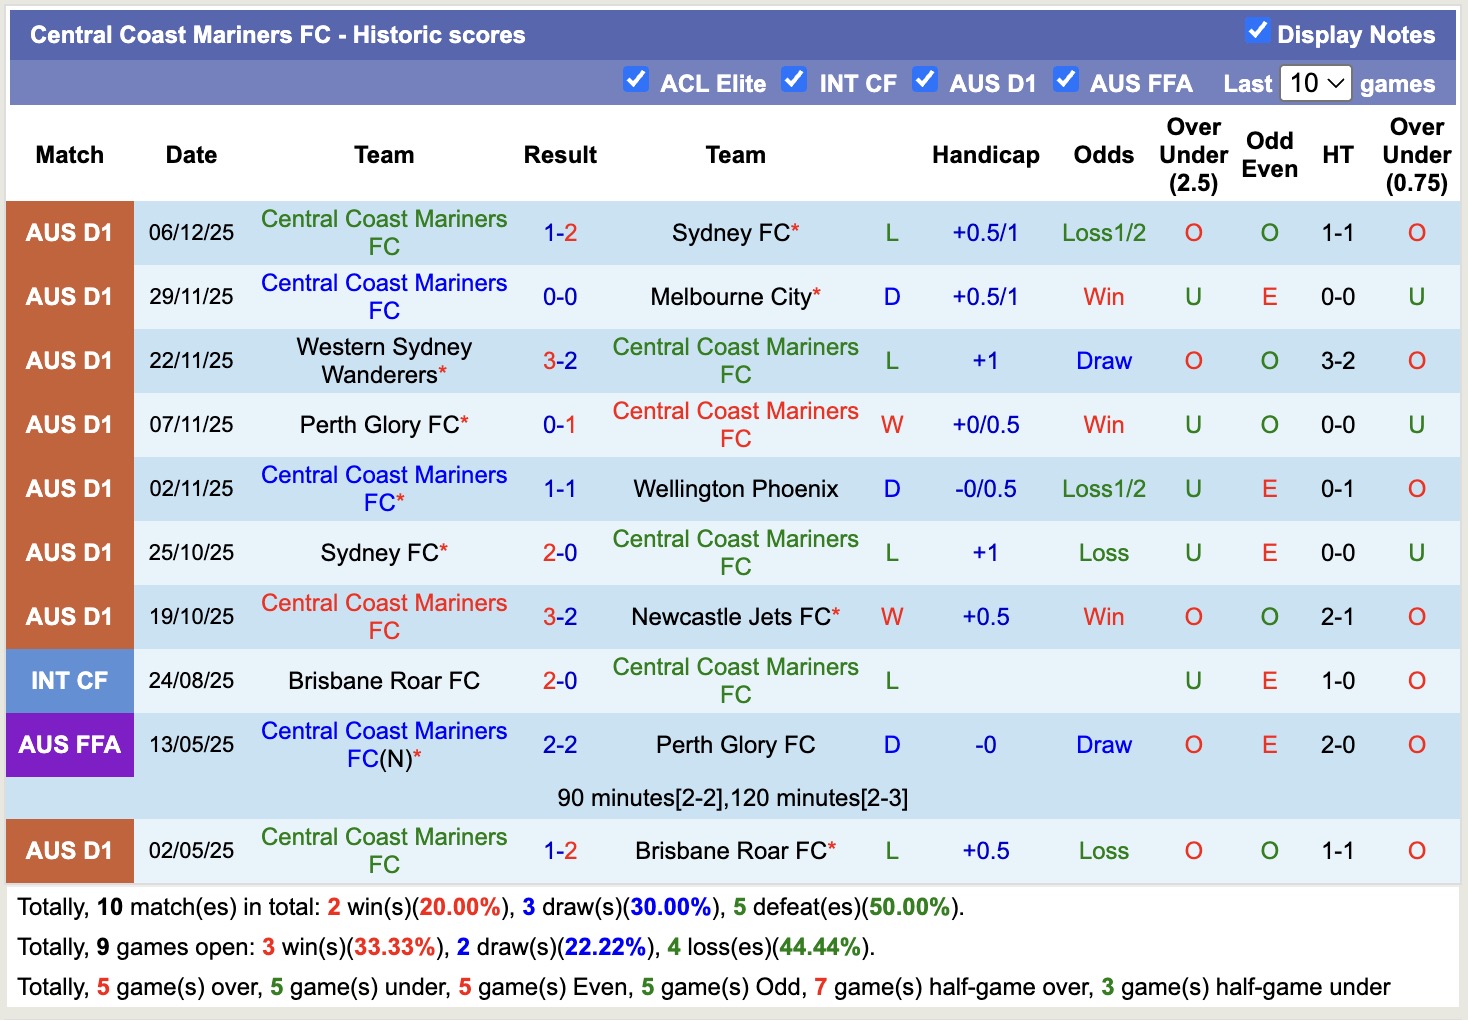Click the Handicap column header
Image resolution: width=1468 pixels, height=1020 pixels.
tap(985, 155)
